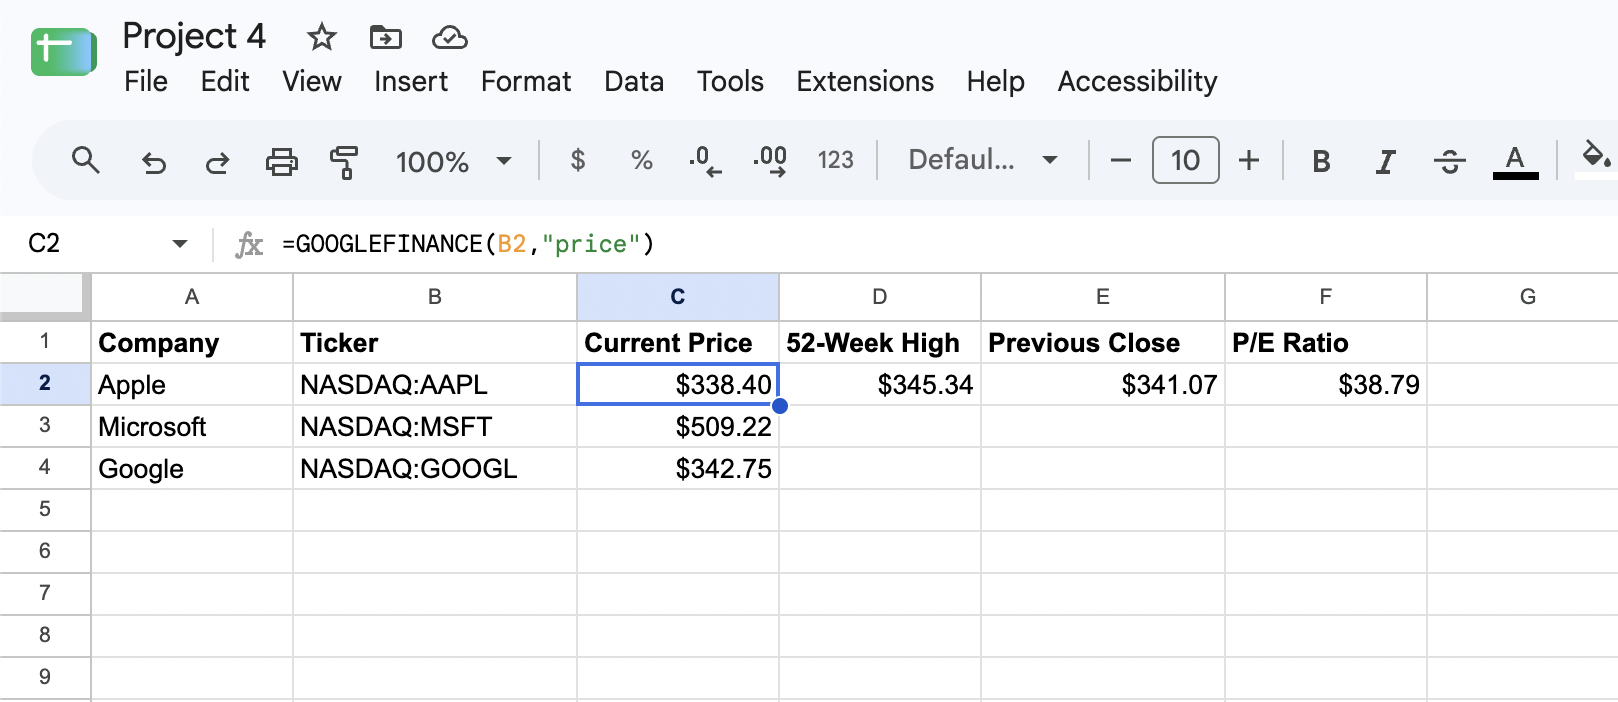Select the Current Price header cell
1618x702 pixels.
click(678, 342)
